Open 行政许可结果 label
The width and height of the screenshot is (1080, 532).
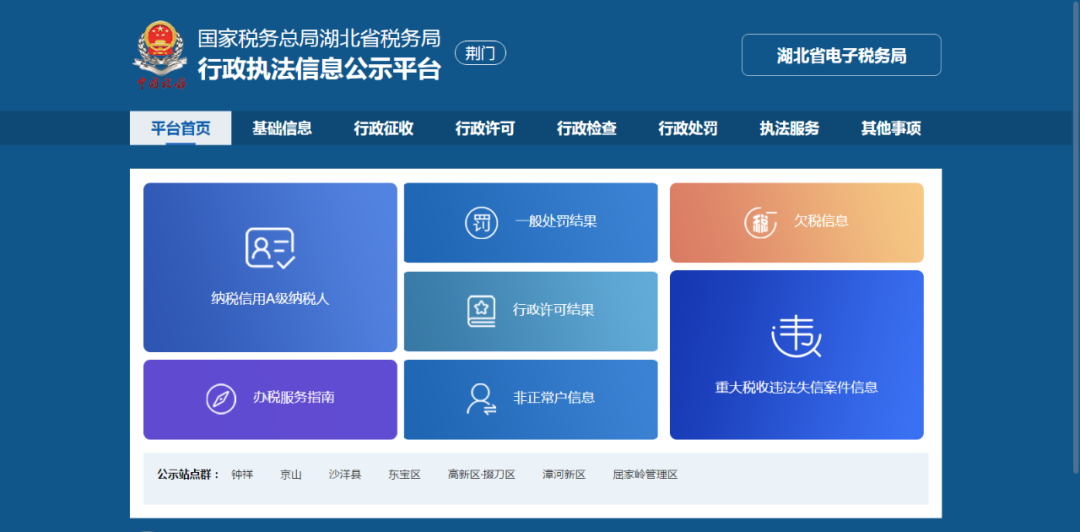coord(553,310)
